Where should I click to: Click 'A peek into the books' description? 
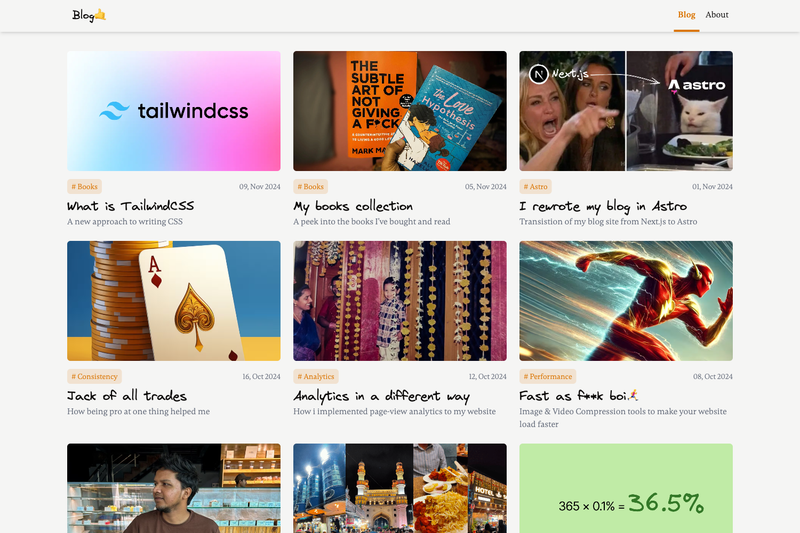pos(372,222)
